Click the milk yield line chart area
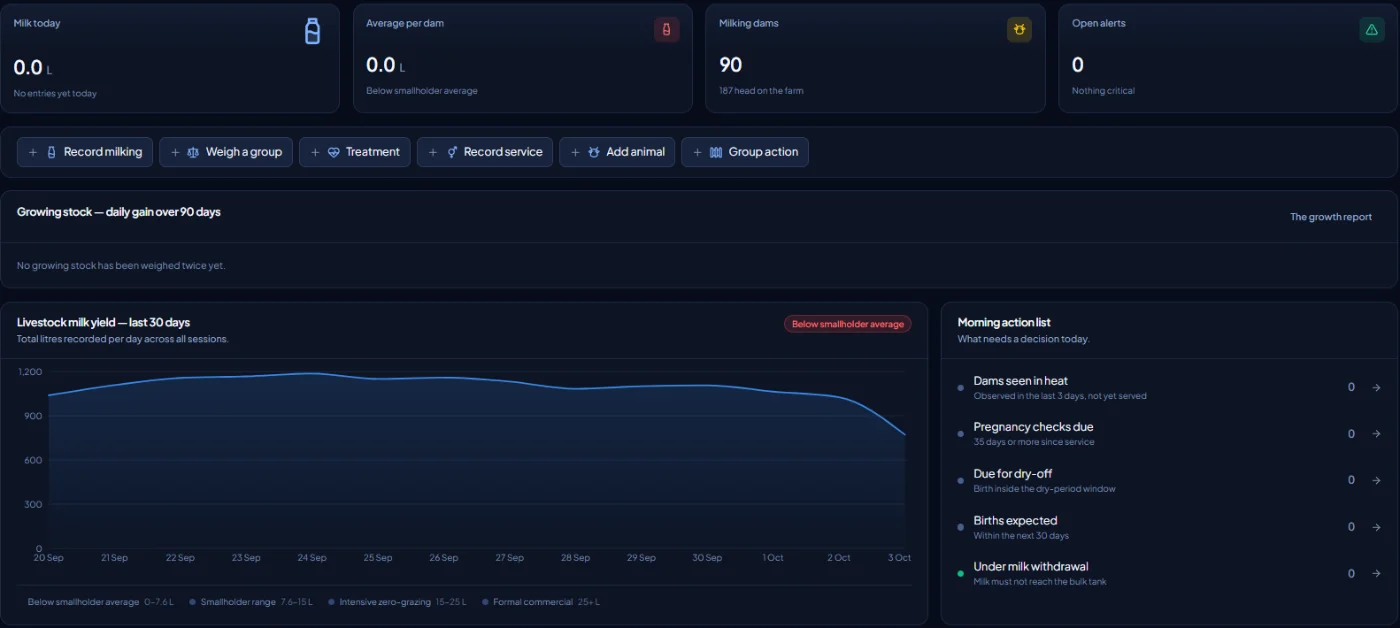 pyautogui.click(x=476, y=460)
